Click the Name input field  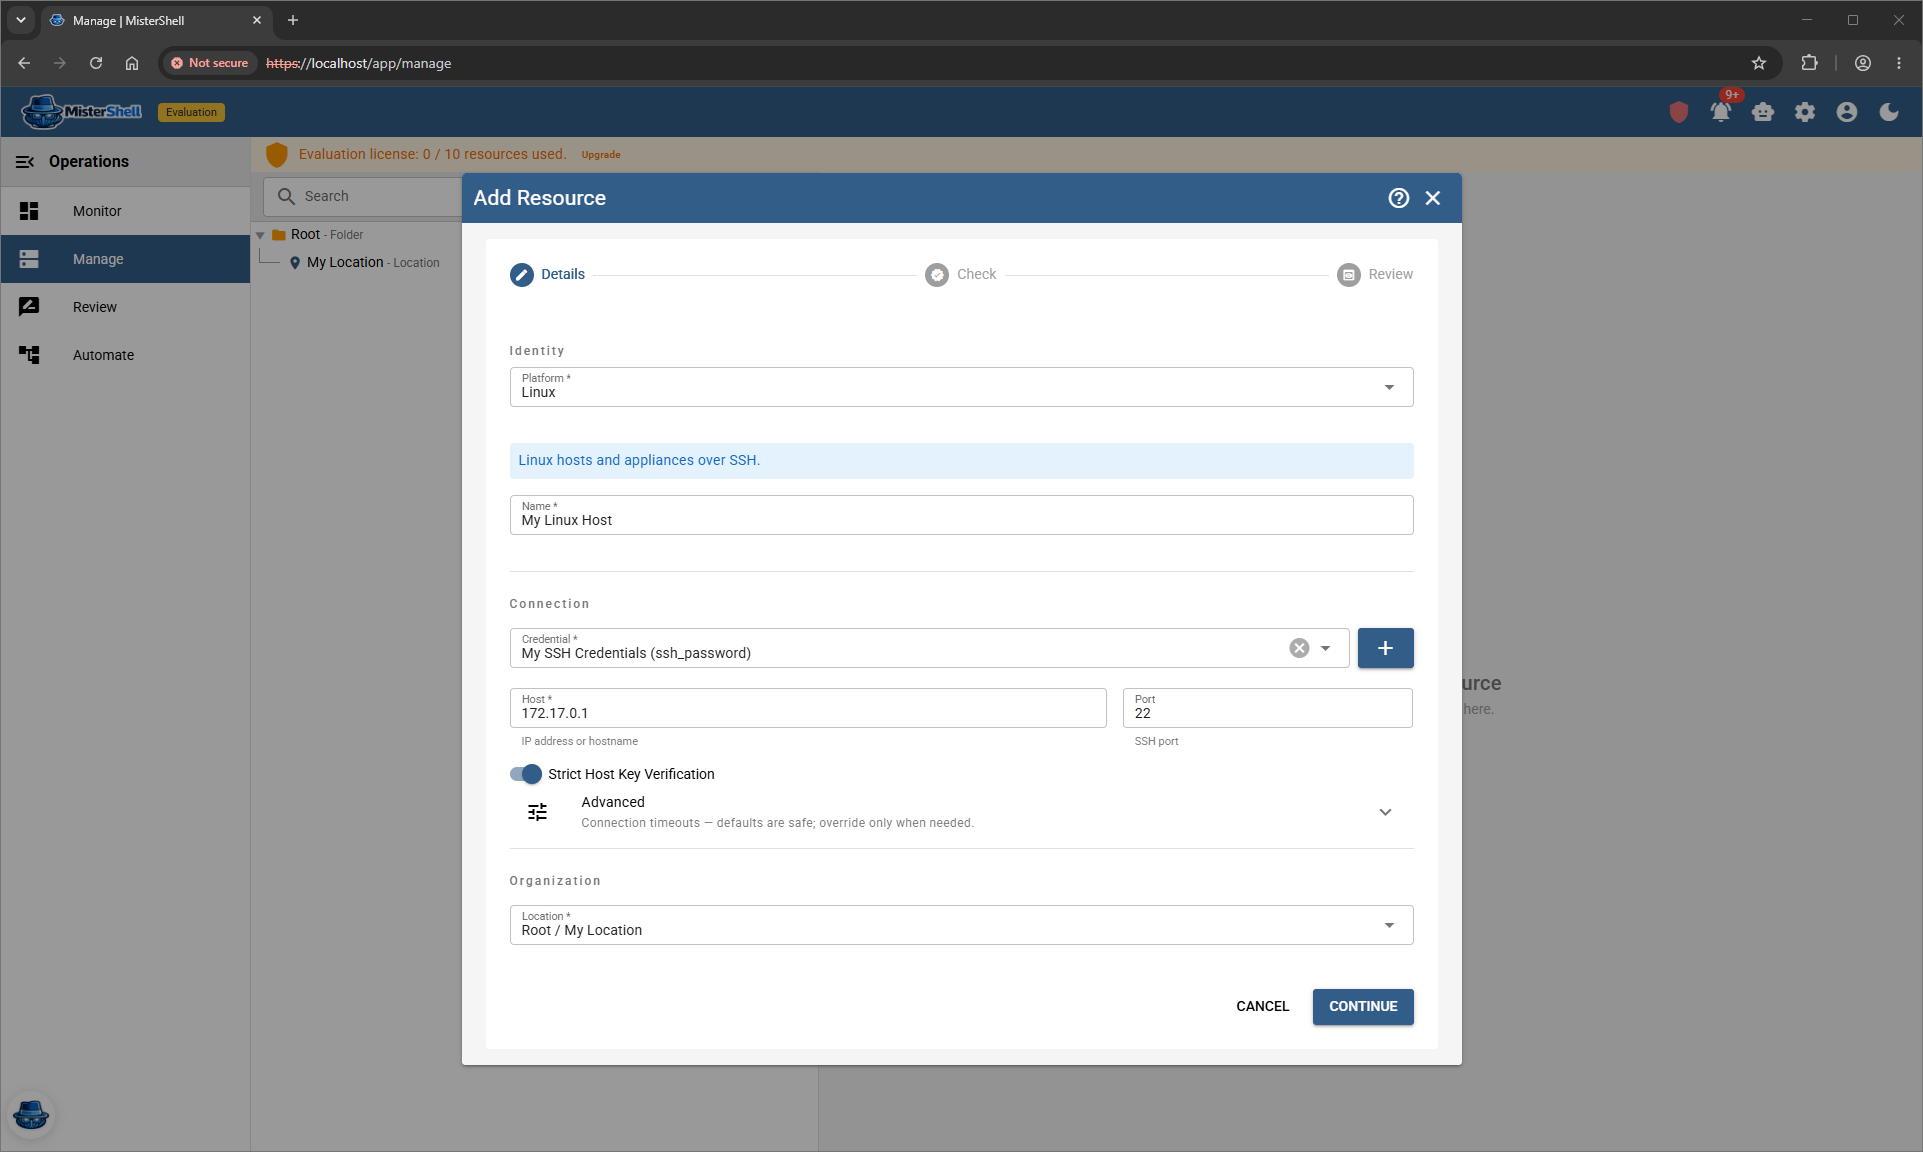click(961, 515)
